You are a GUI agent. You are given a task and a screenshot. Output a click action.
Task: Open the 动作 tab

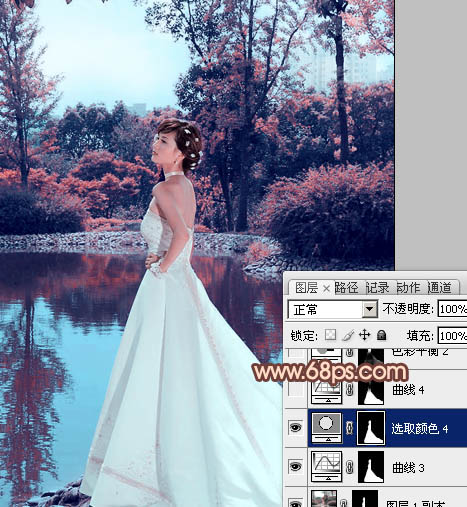409,288
